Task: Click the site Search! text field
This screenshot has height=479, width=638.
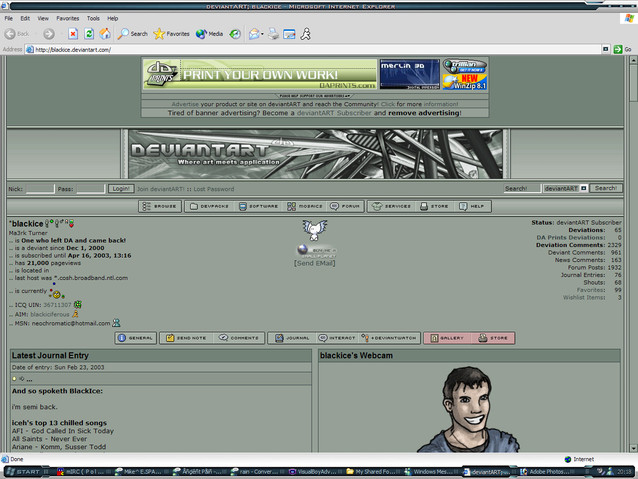Action: click(522, 188)
